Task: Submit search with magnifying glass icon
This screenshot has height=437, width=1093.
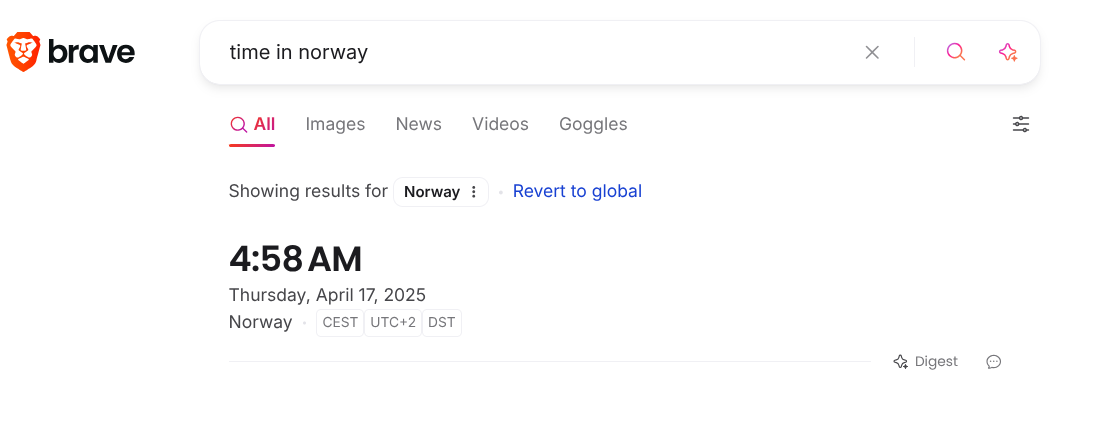Action: (956, 52)
